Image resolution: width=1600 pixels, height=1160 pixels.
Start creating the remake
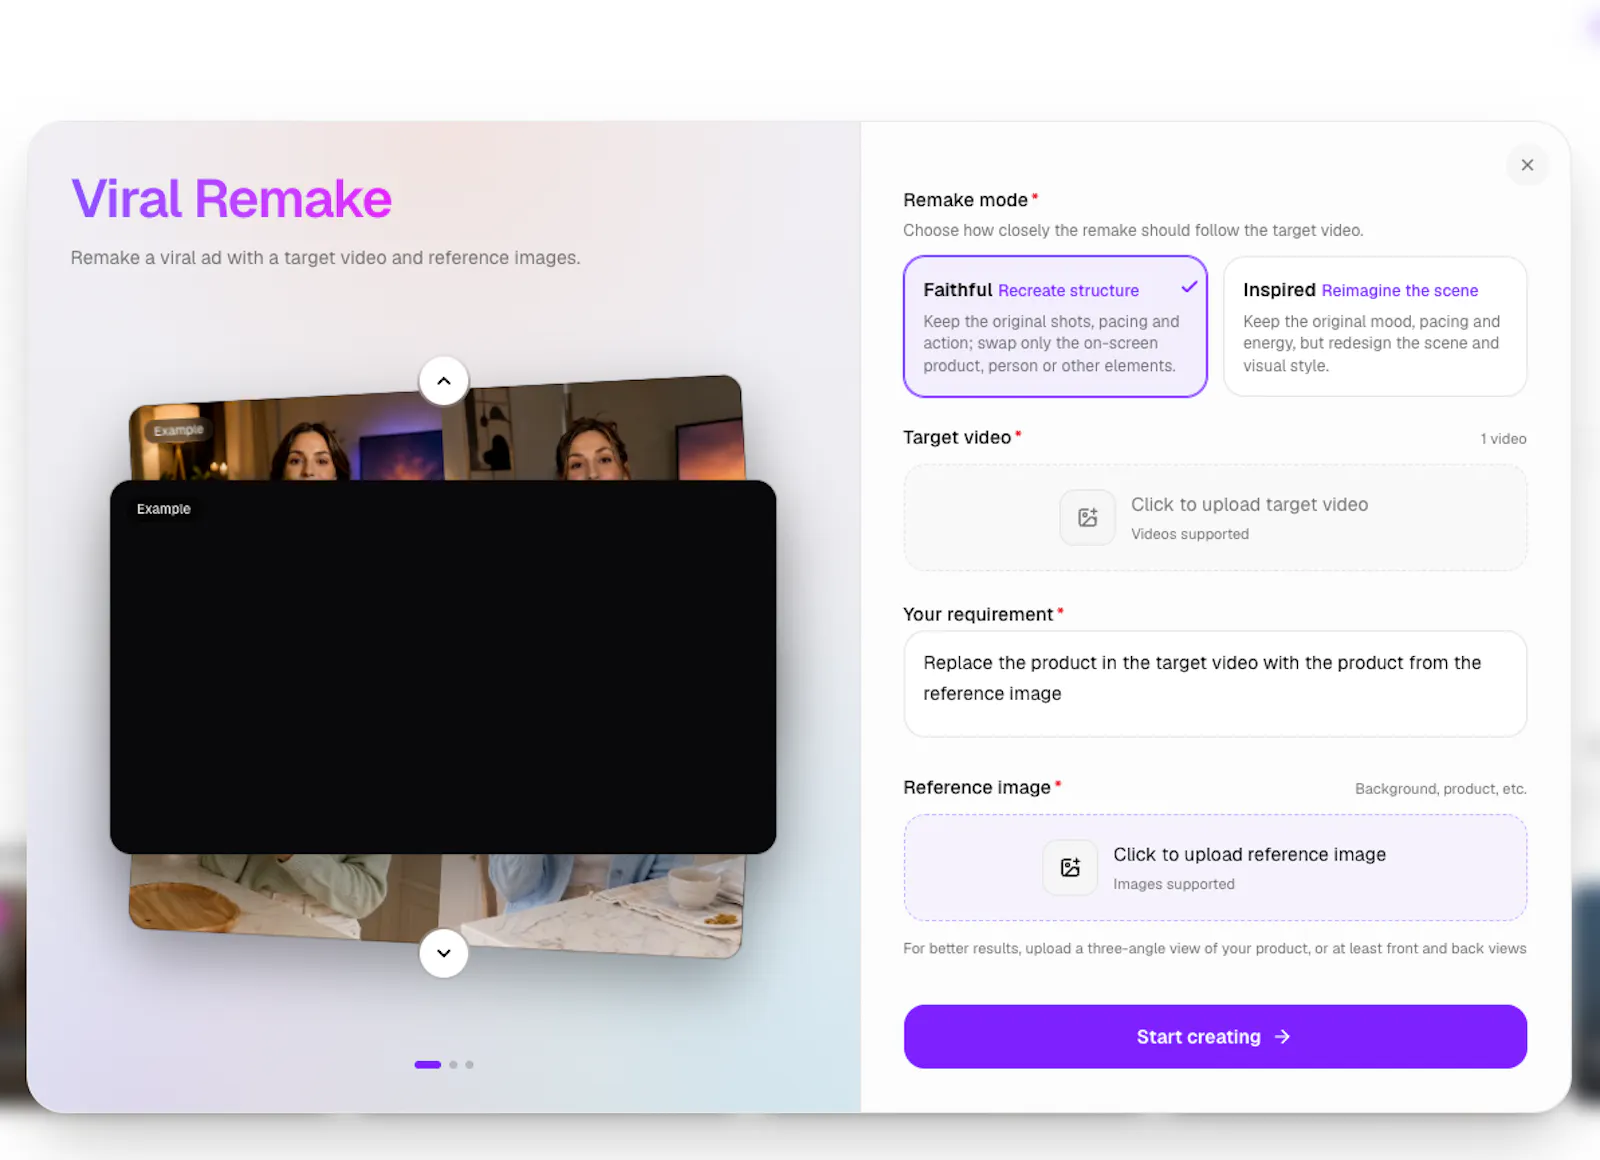pyautogui.click(x=1215, y=1037)
